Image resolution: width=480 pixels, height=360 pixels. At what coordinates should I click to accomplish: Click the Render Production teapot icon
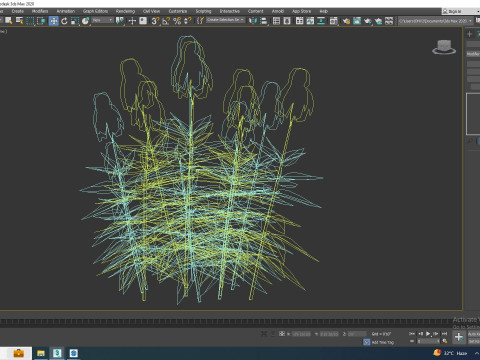[x=368, y=21]
